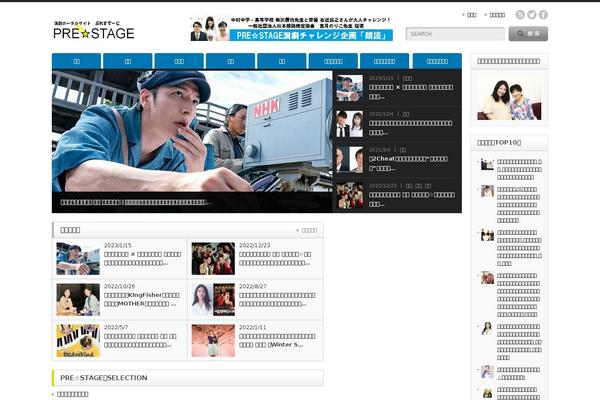Image resolution: width=600 pixels, height=400 pixels.
Task: Open the yellow-bullet link under PRE☆STAGE SELECTION
Action: [72, 394]
